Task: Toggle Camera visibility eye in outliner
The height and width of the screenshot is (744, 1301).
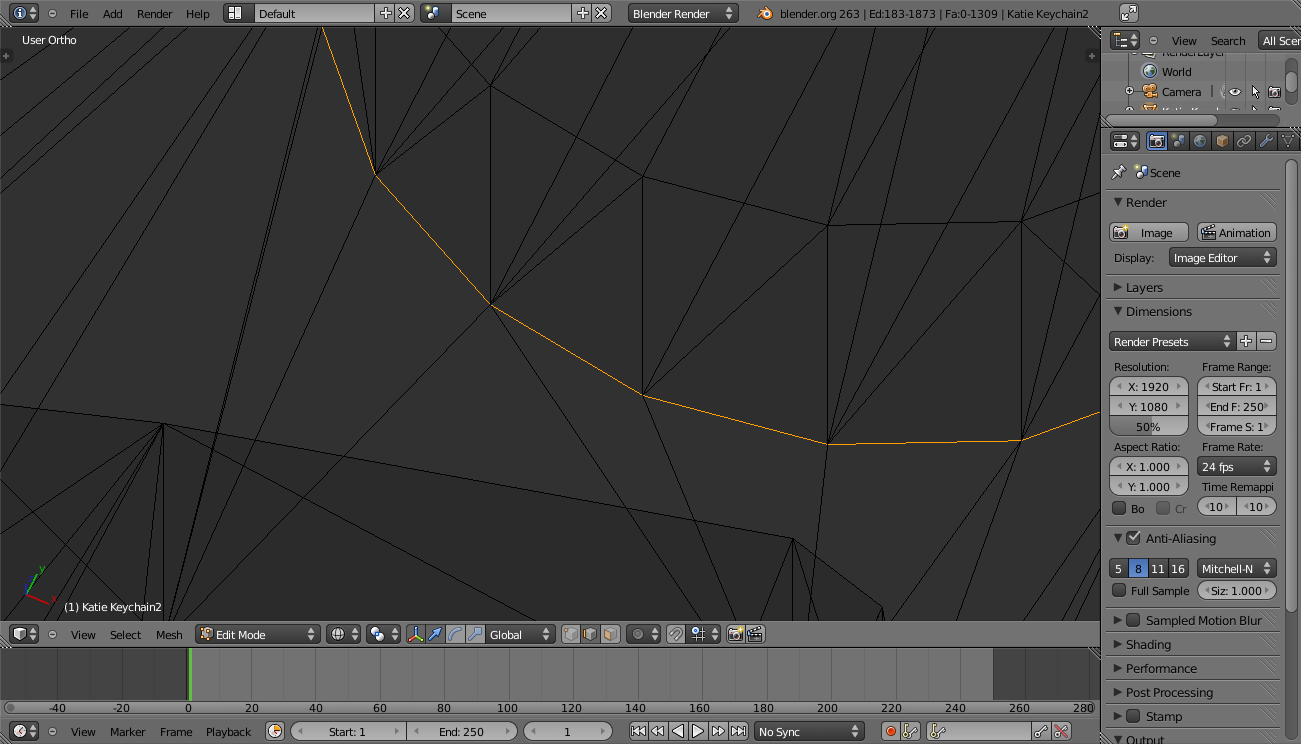Action: click(1235, 92)
